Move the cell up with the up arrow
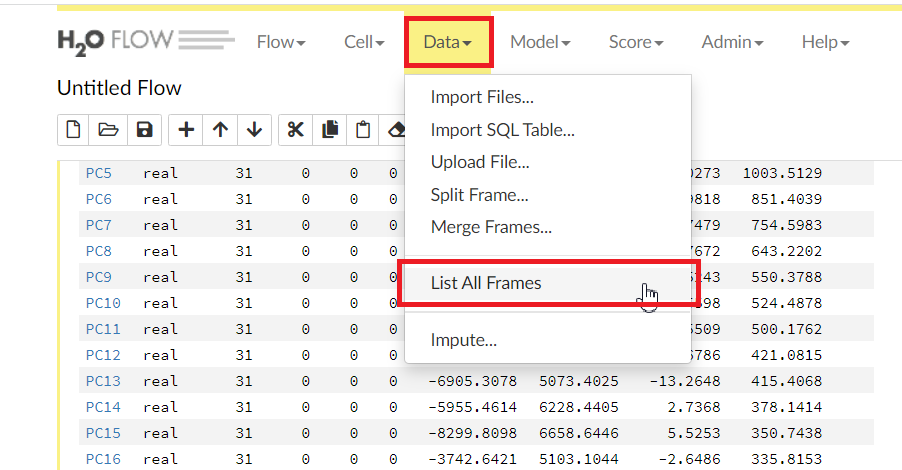Viewport: 902px width, 470px height. pyautogui.click(x=220, y=129)
